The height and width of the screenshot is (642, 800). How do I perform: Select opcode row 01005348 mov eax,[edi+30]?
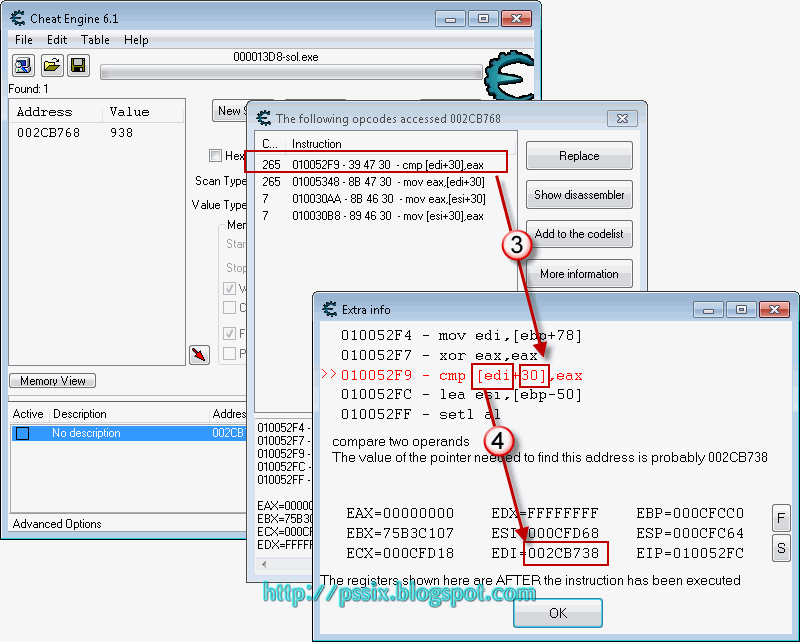[385, 182]
